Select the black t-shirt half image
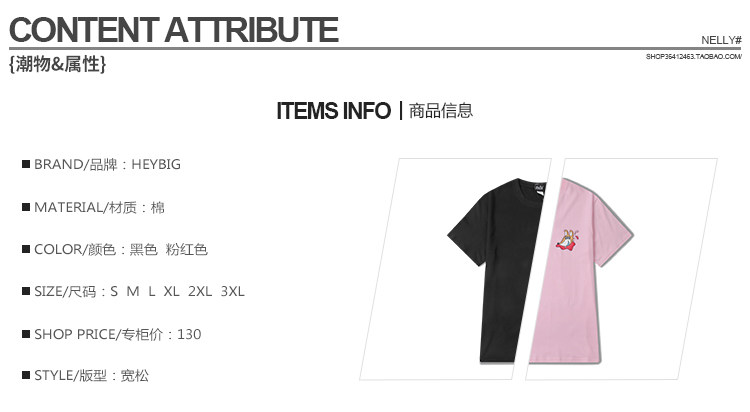Image resolution: width=750 pixels, height=412 pixels. tap(494, 270)
